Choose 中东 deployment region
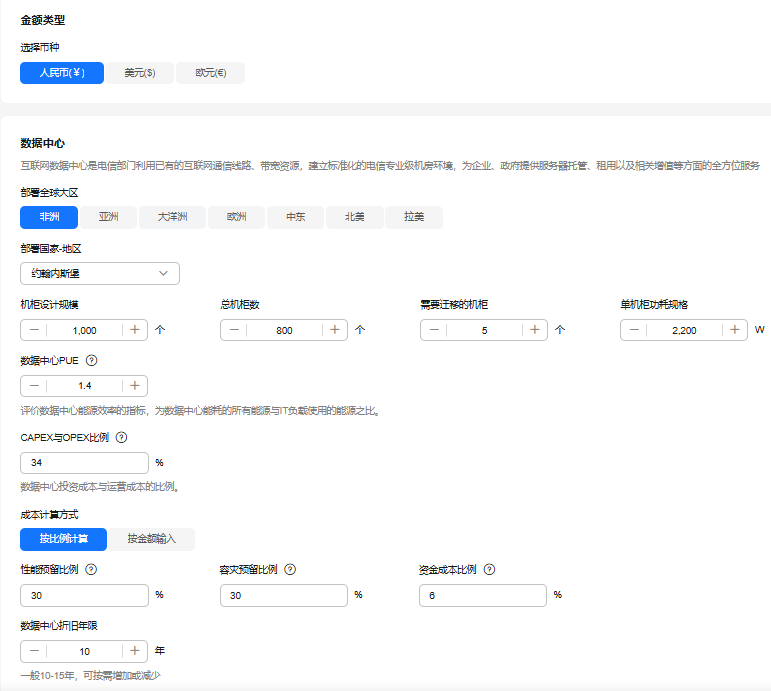Viewport: 771px width, 691px height. tap(296, 217)
